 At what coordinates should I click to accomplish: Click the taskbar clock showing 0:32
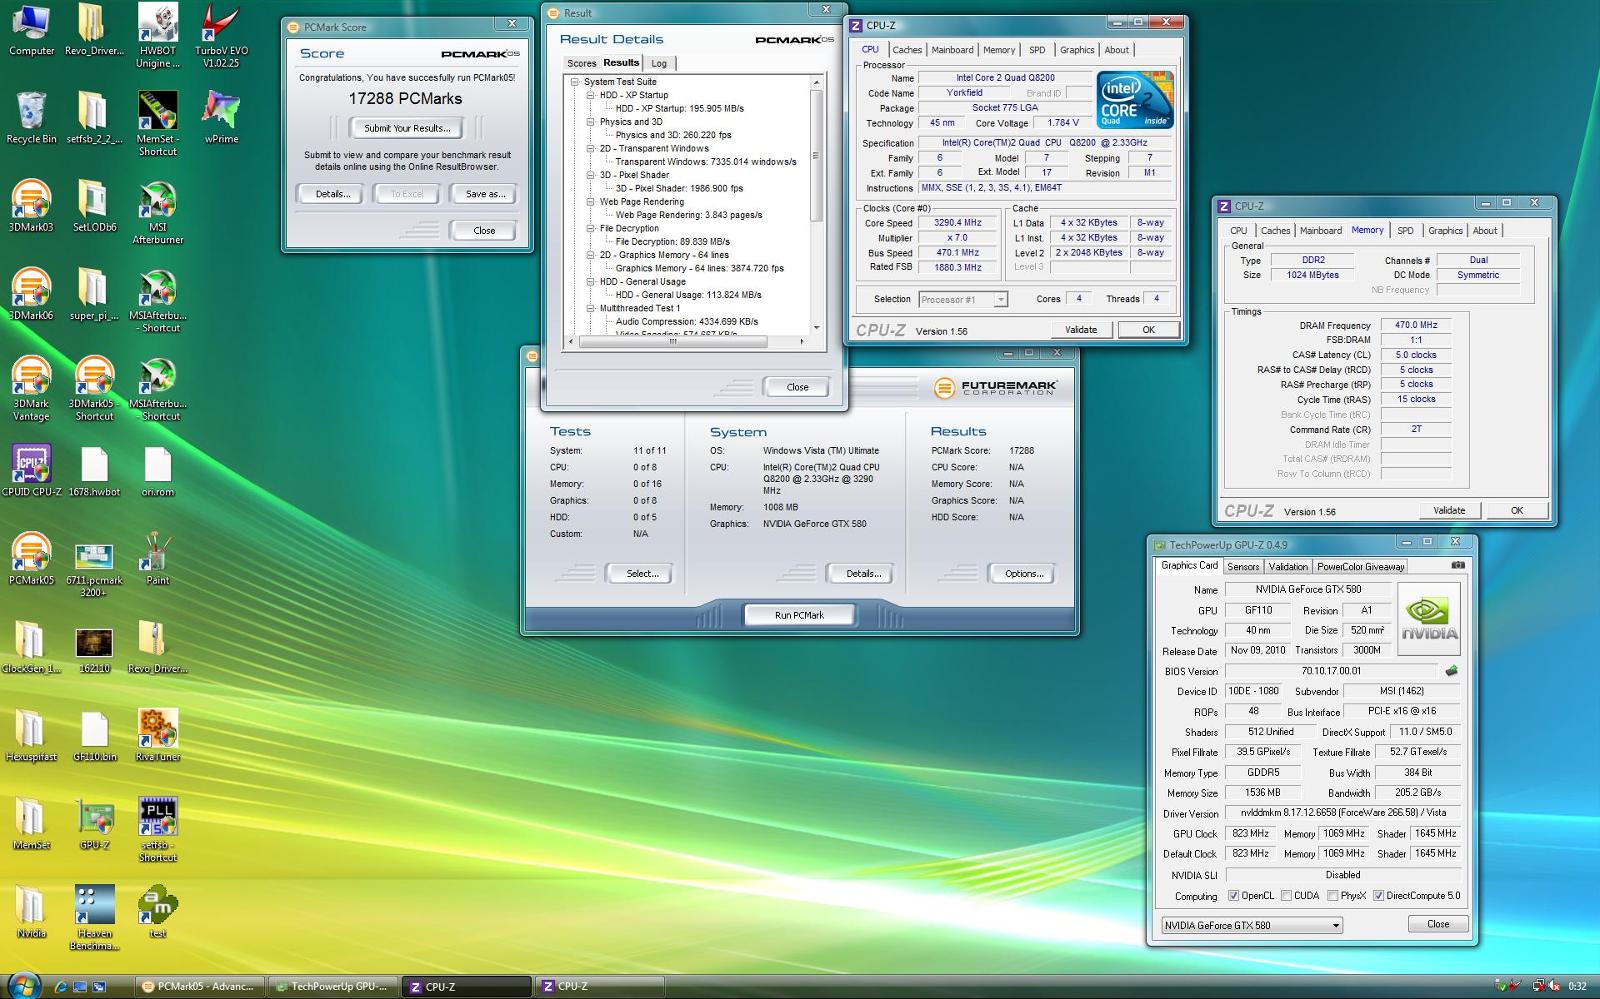click(1577, 986)
